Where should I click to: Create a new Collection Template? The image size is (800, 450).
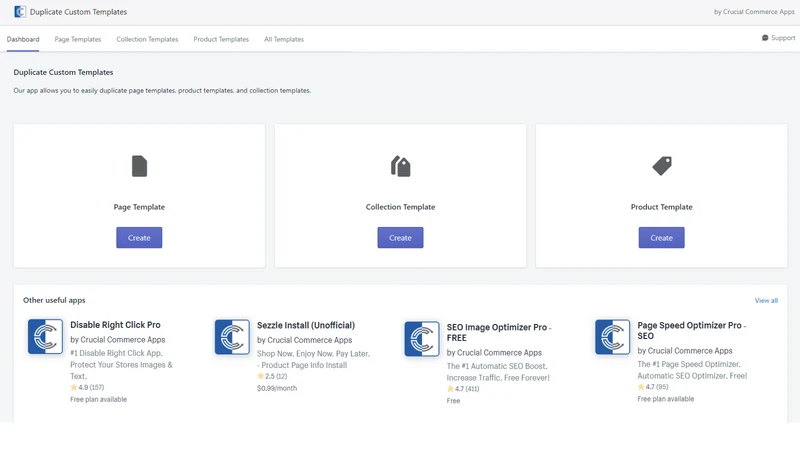(x=401, y=238)
